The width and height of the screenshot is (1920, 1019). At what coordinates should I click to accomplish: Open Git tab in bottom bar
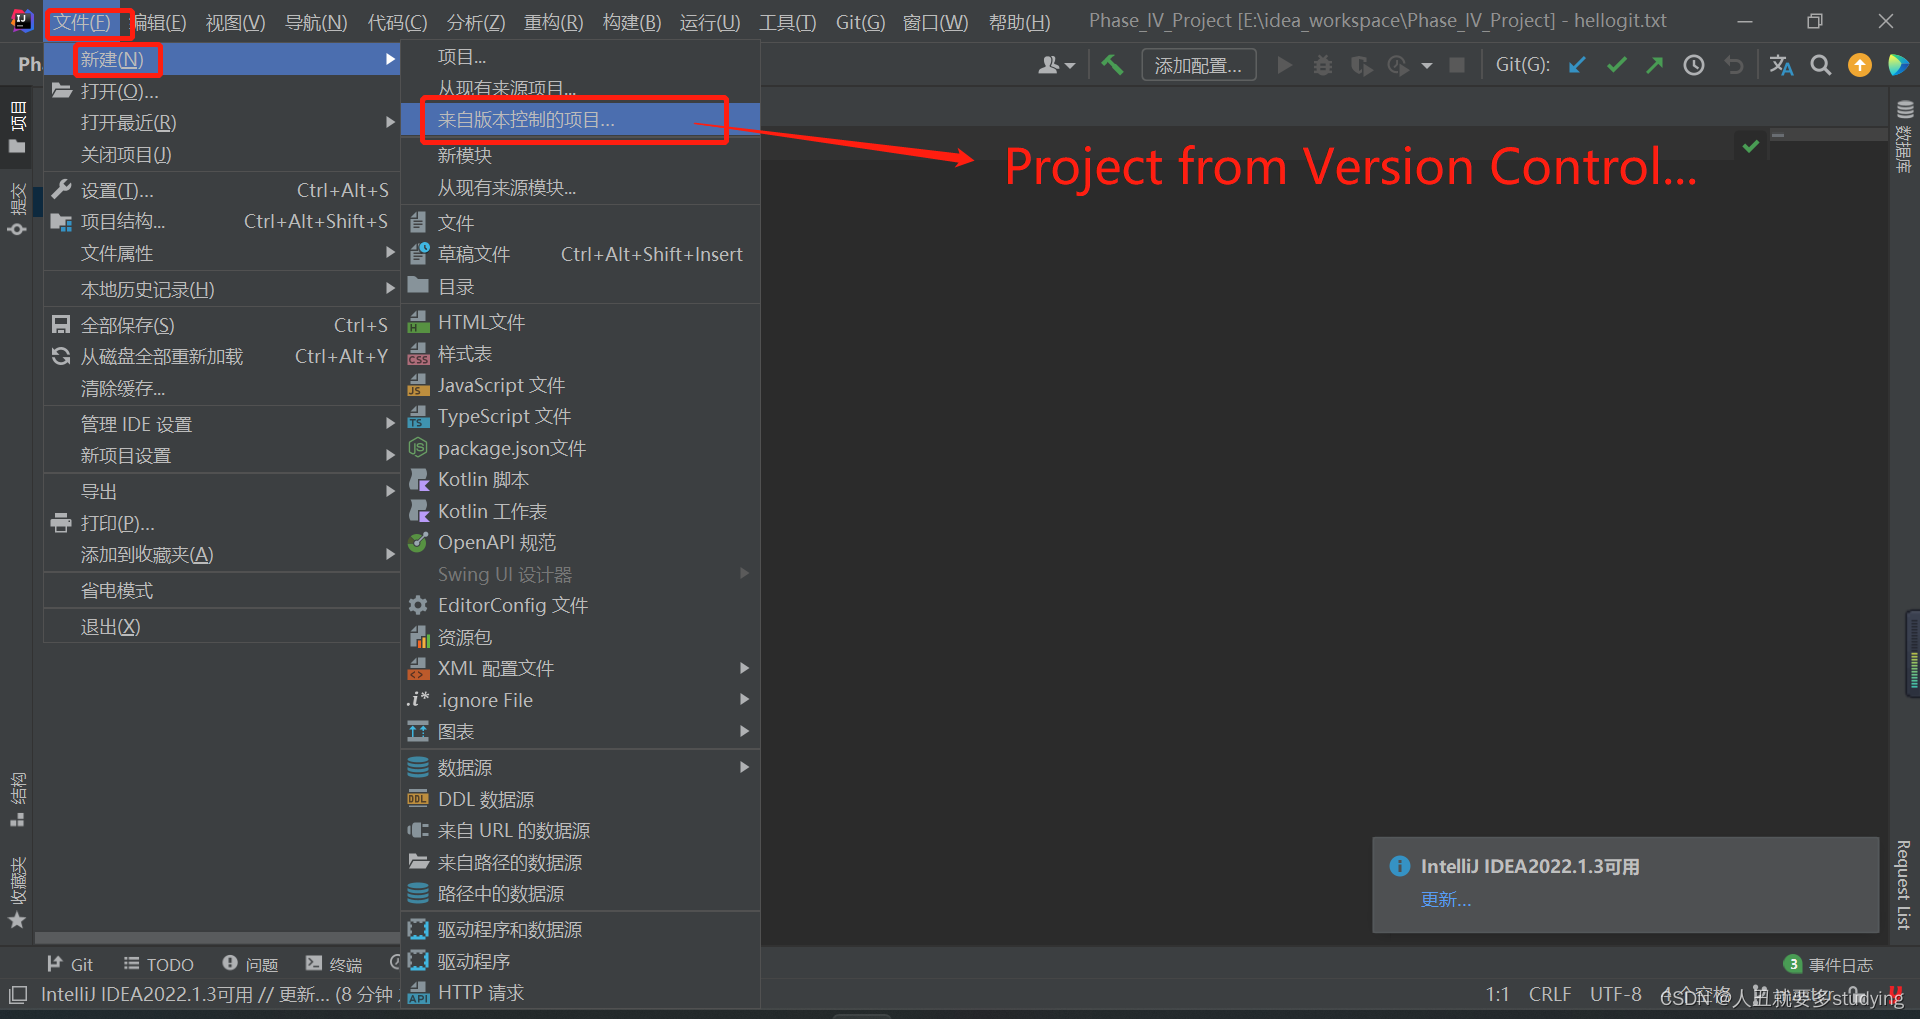[70, 964]
